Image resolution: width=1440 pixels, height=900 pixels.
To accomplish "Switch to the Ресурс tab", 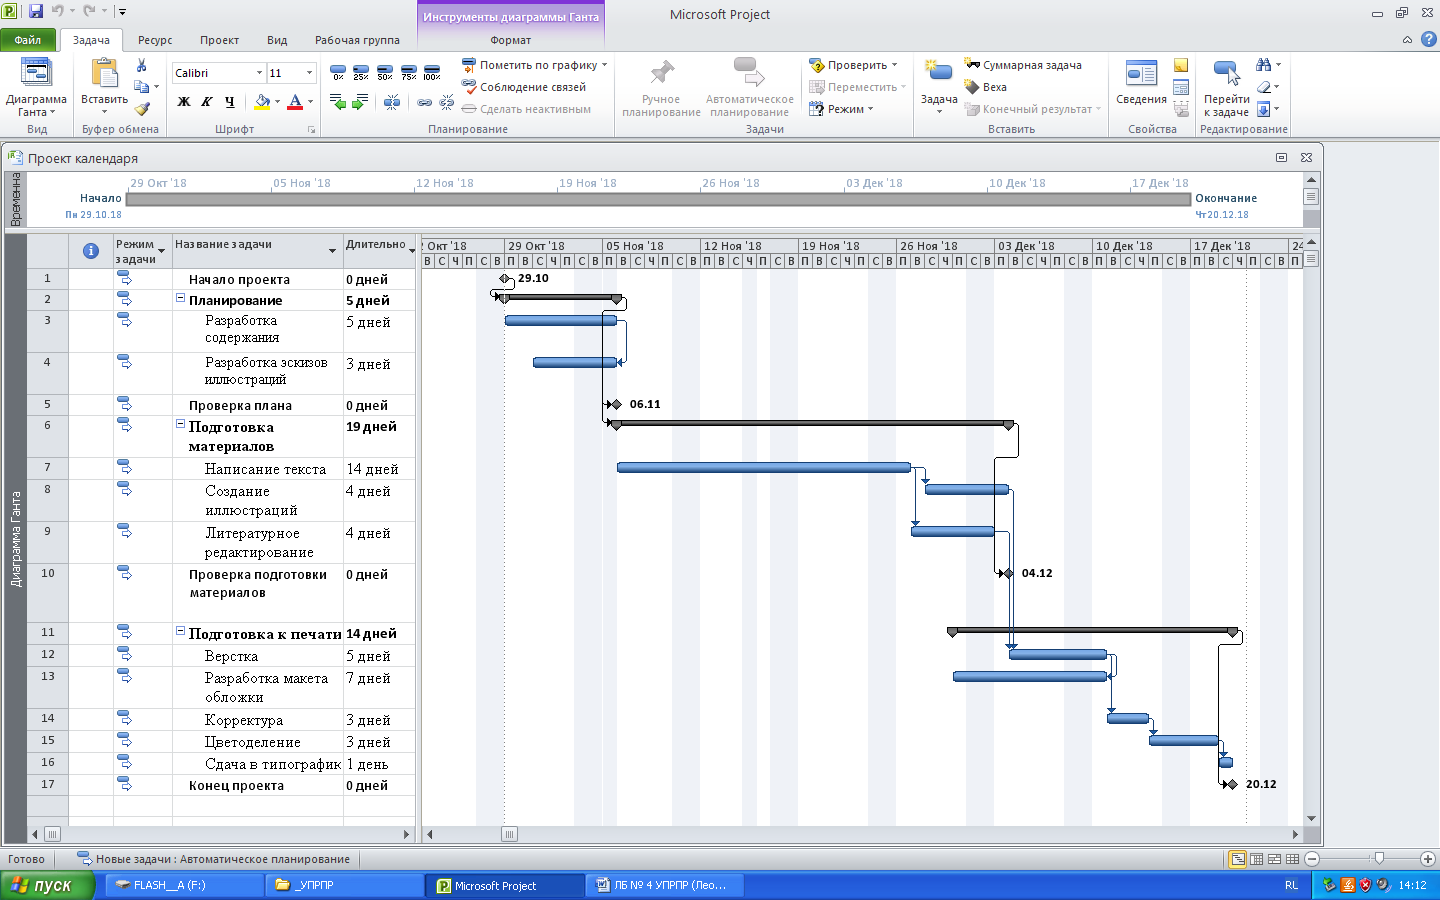I will (x=155, y=40).
